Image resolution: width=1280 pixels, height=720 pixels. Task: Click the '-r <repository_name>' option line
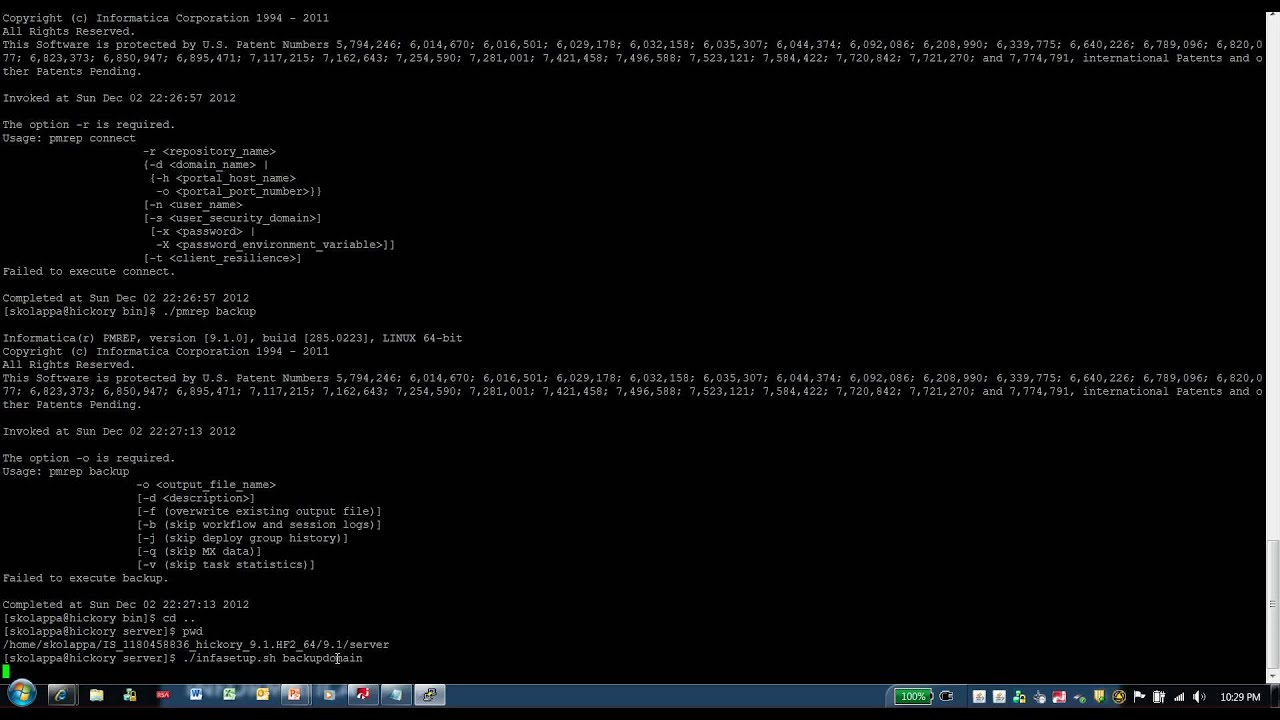(209, 151)
